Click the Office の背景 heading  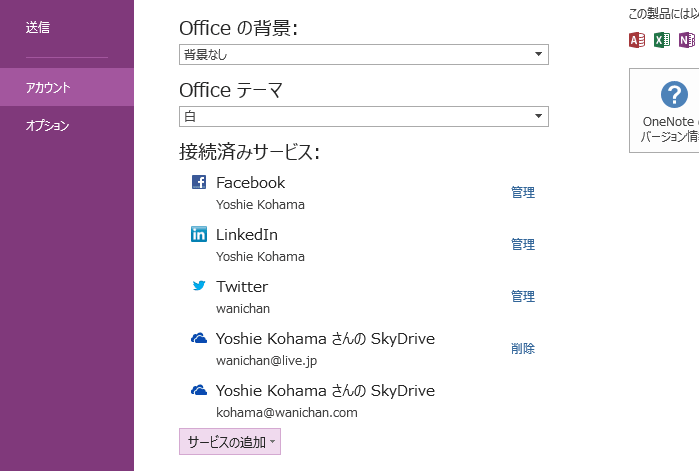[x=238, y=28]
